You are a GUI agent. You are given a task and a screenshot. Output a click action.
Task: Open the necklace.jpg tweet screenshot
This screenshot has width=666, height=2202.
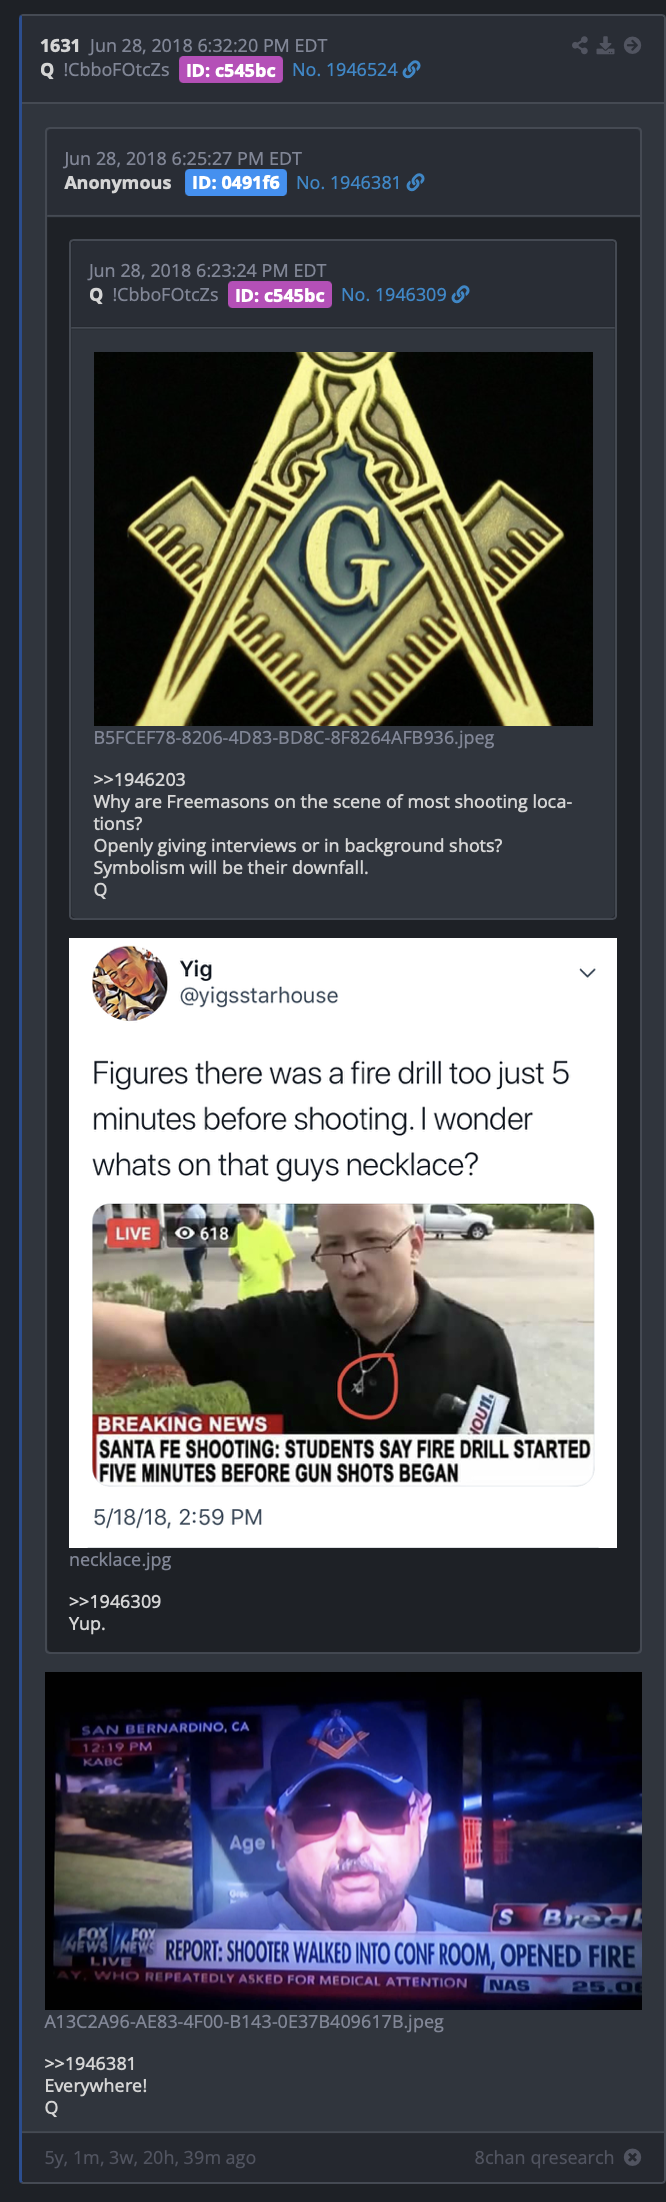pyautogui.click(x=343, y=1243)
